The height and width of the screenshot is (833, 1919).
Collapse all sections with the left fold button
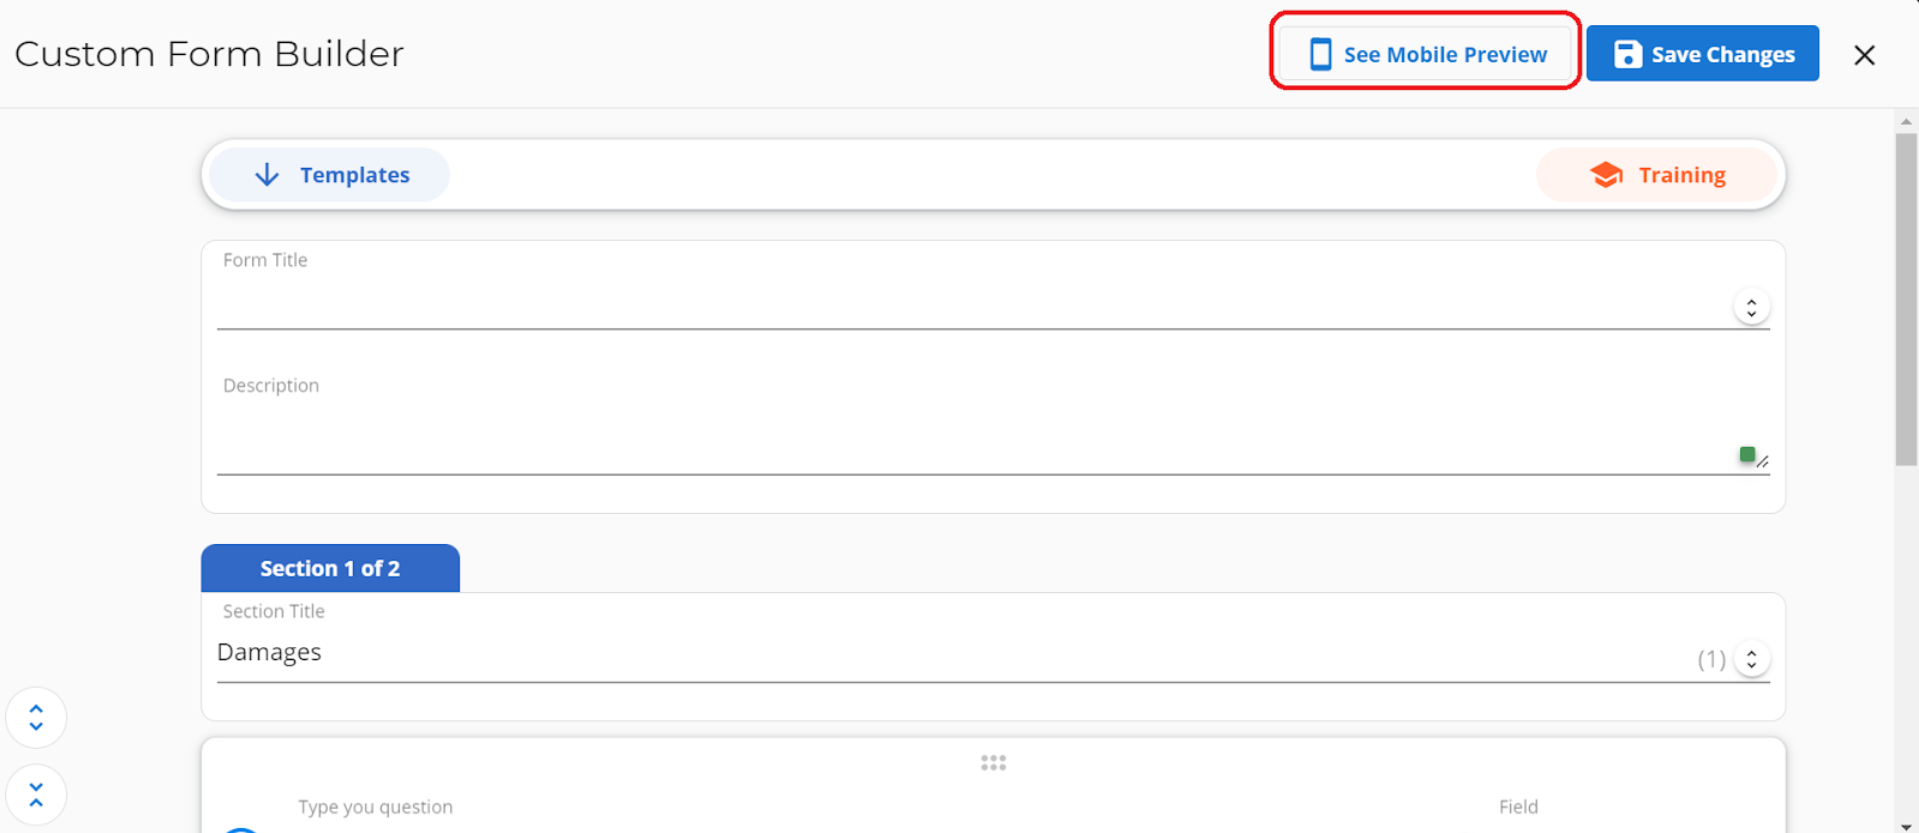coord(36,795)
